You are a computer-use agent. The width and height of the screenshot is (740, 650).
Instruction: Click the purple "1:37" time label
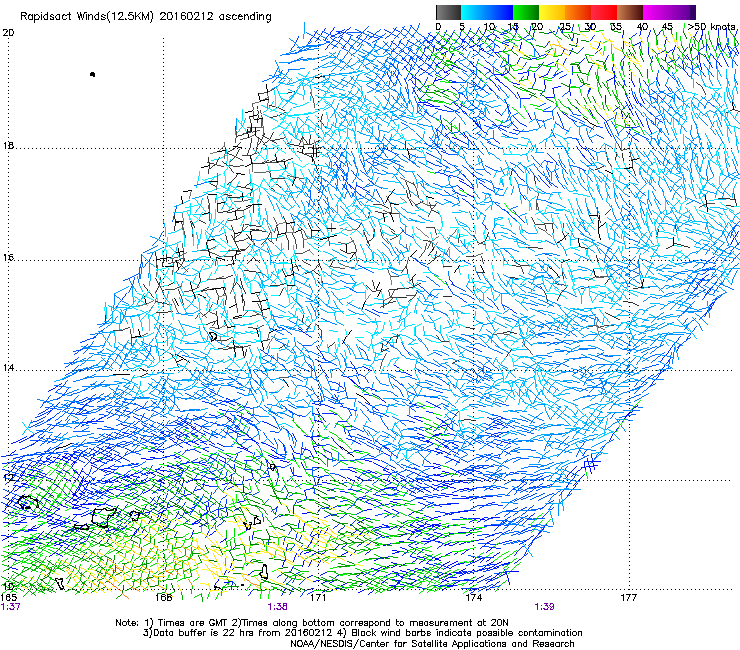pos(10,607)
